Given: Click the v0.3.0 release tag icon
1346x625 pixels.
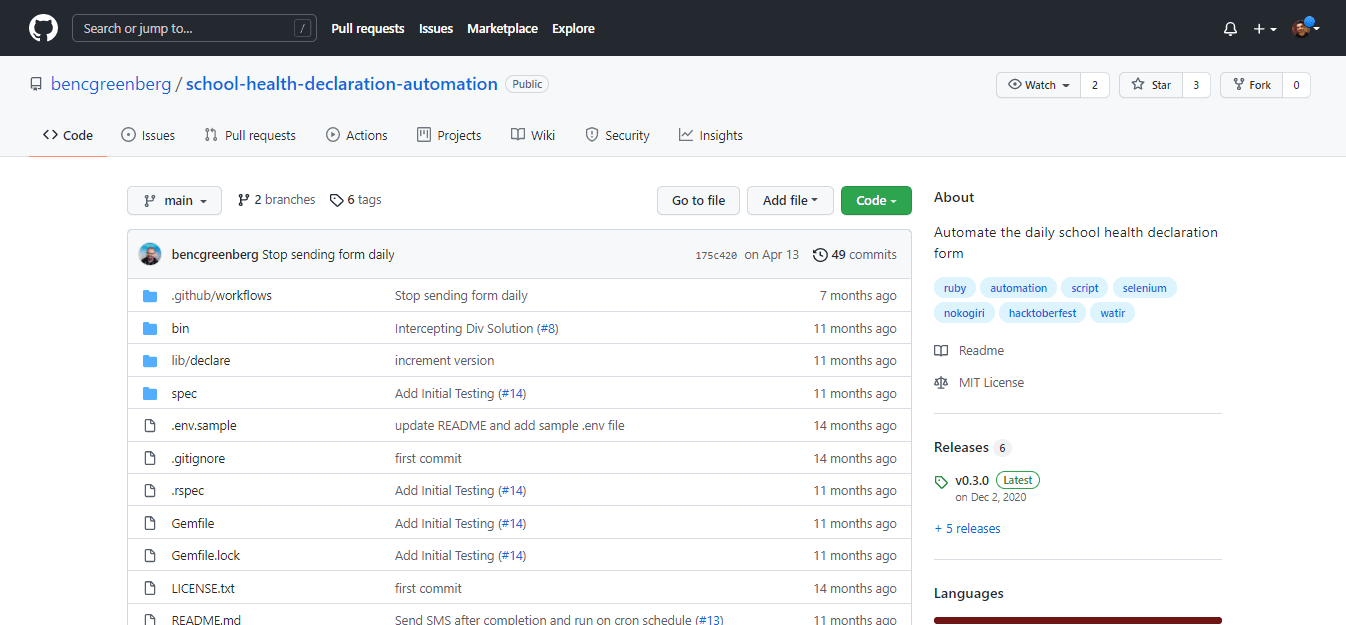Looking at the screenshot, I should 941,482.
